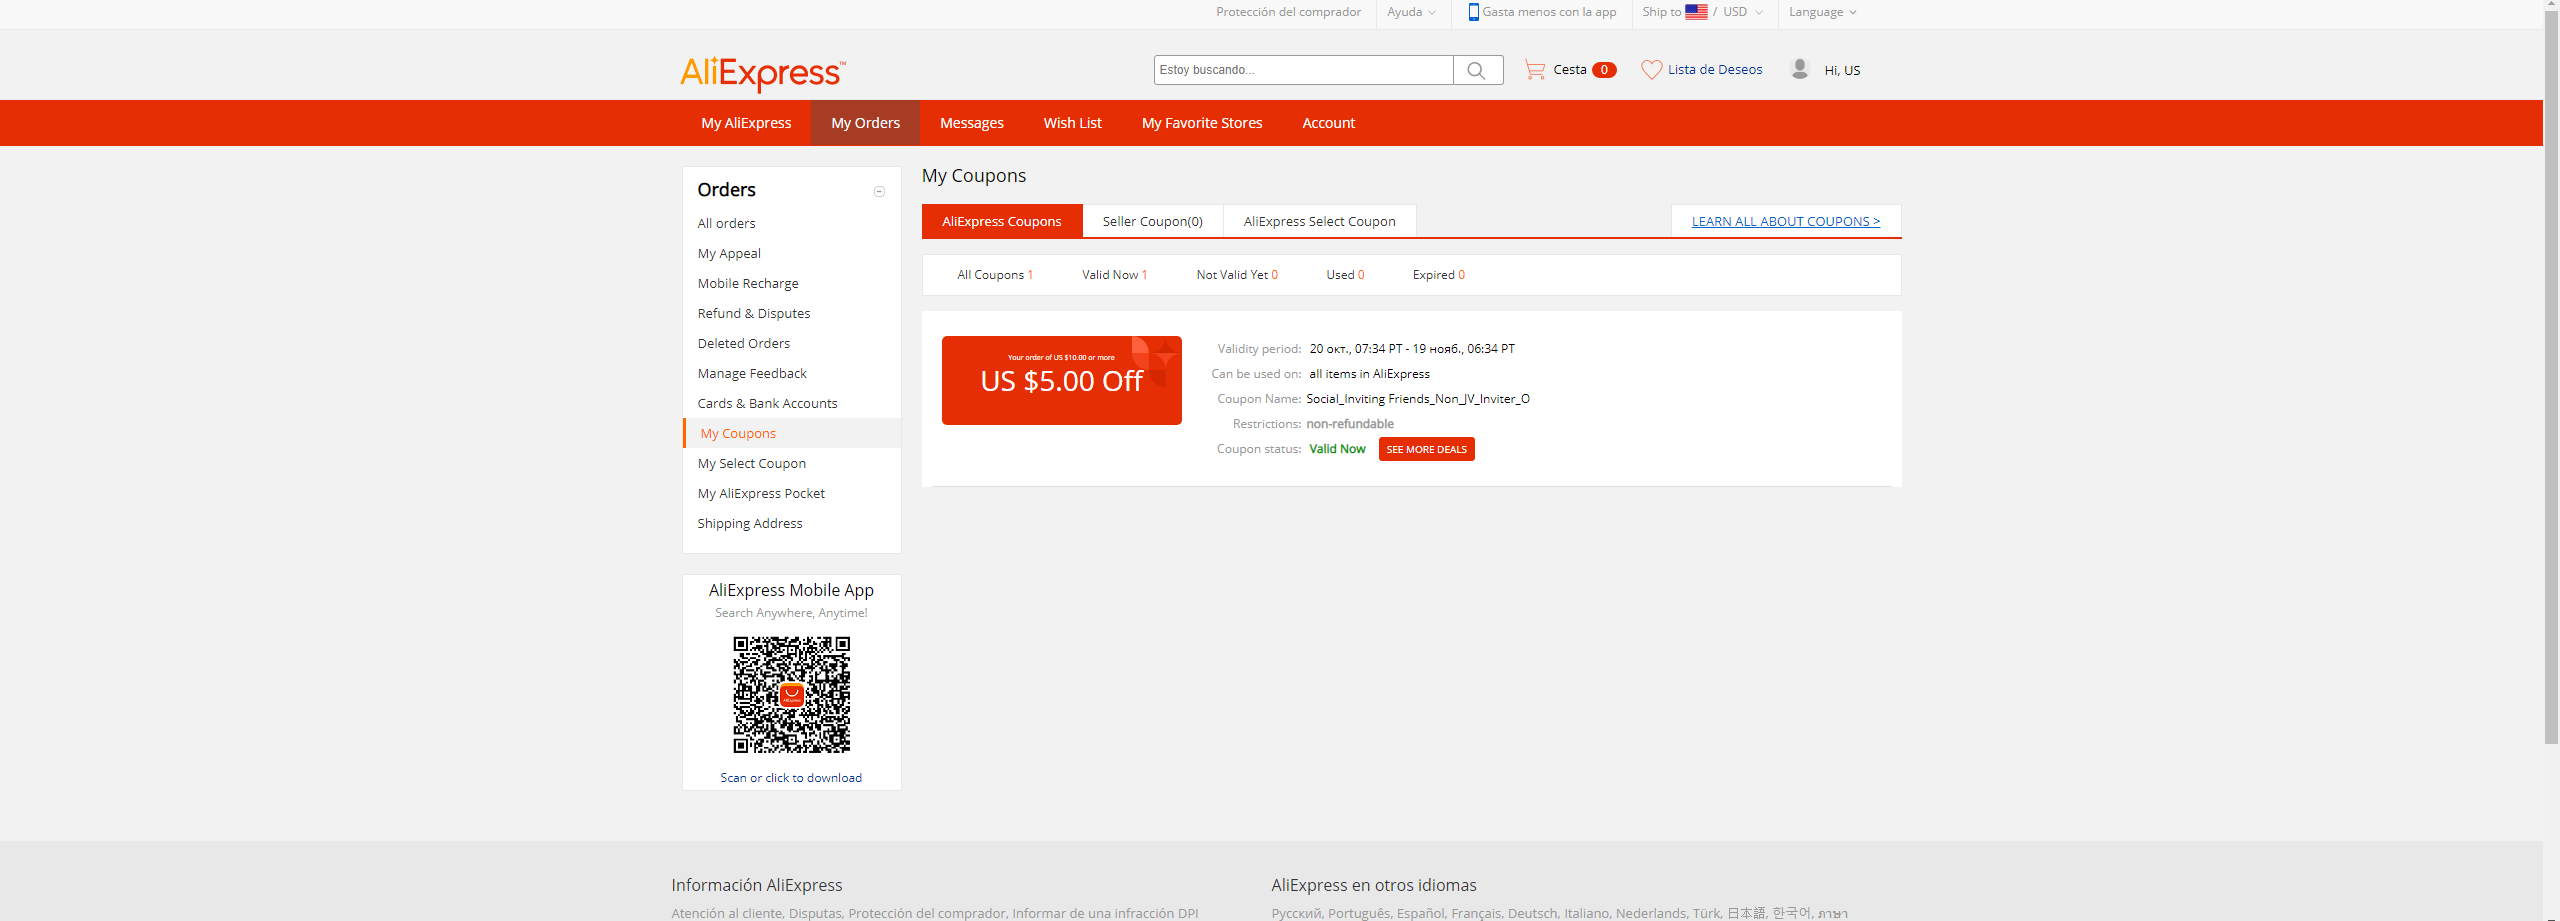Open My Favorite Stores nav tab
This screenshot has width=2560, height=921.
point(1202,123)
